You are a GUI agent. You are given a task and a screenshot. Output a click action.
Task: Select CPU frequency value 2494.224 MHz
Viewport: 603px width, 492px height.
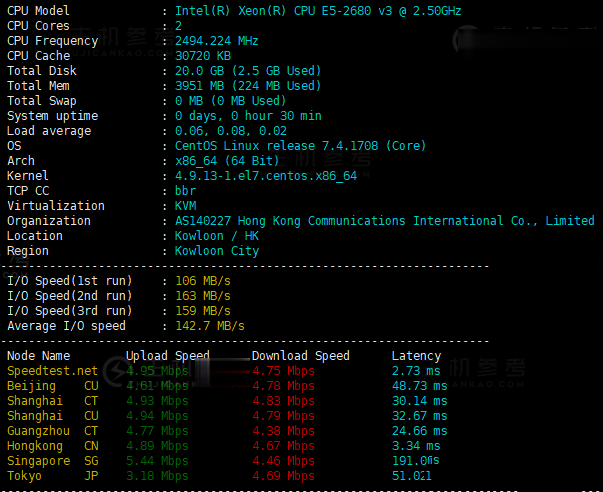[217, 41]
